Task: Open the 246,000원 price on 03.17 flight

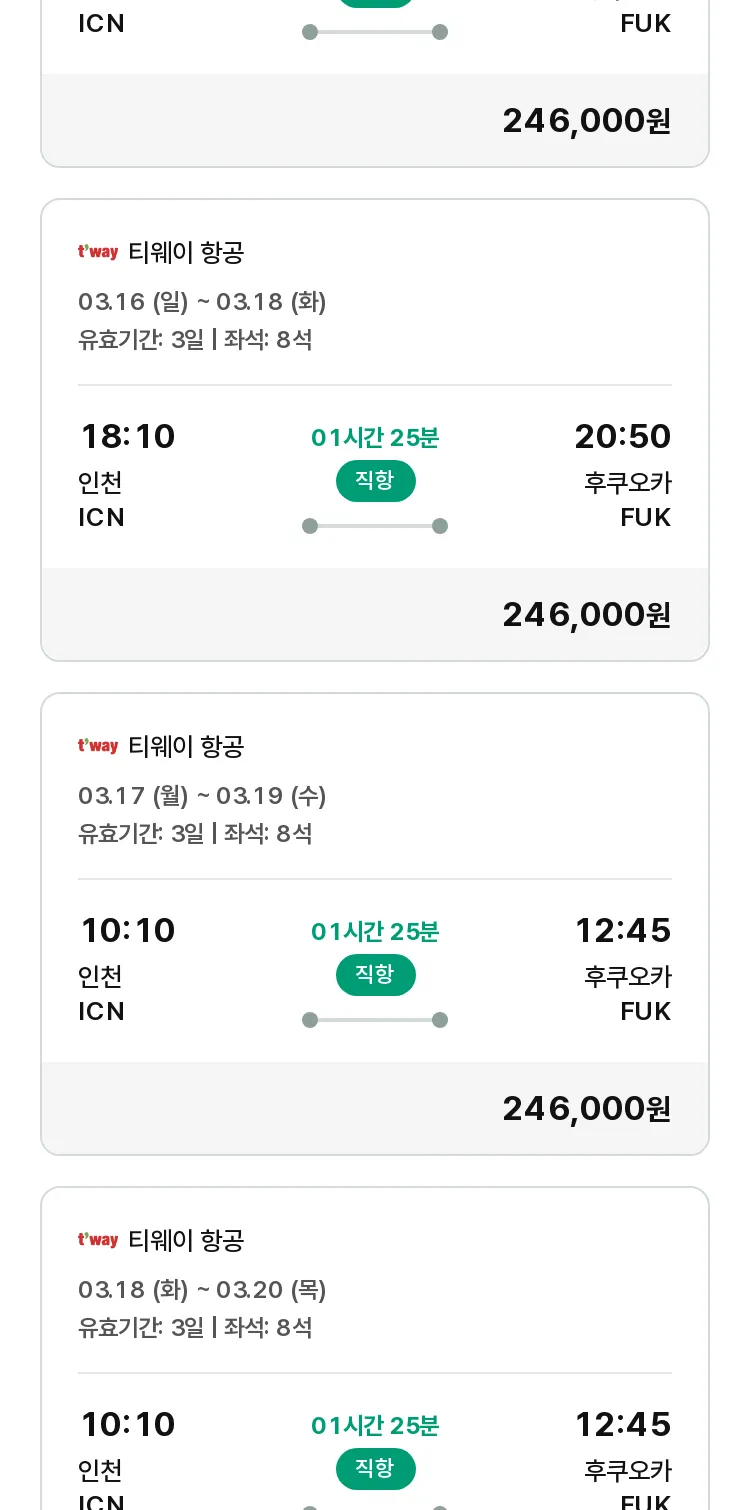Action: pos(586,1109)
